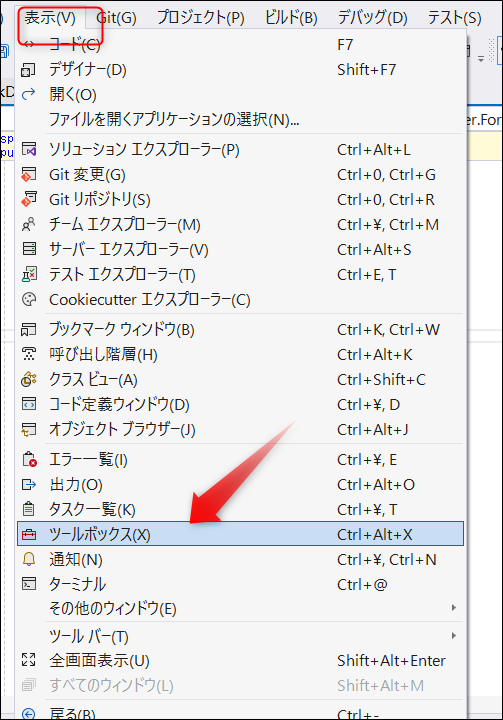503x720 pixels.
Task: Click the オブジェクト ブラウザー(J) icon
Action: click(x=28, y=430)
